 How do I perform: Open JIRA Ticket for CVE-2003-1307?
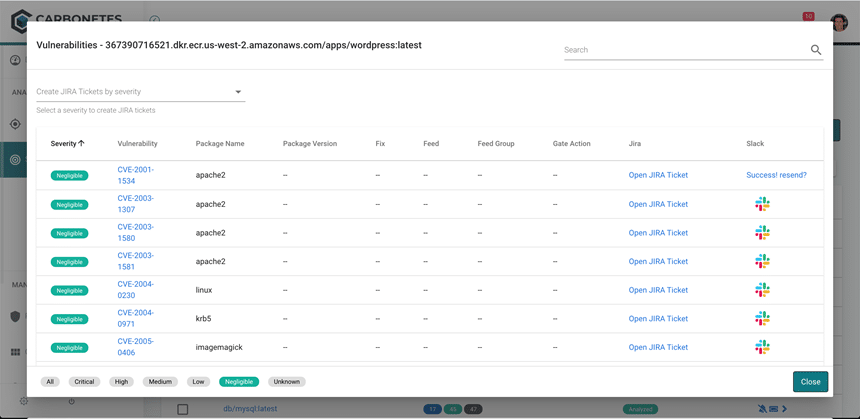[x=658, y=204]
